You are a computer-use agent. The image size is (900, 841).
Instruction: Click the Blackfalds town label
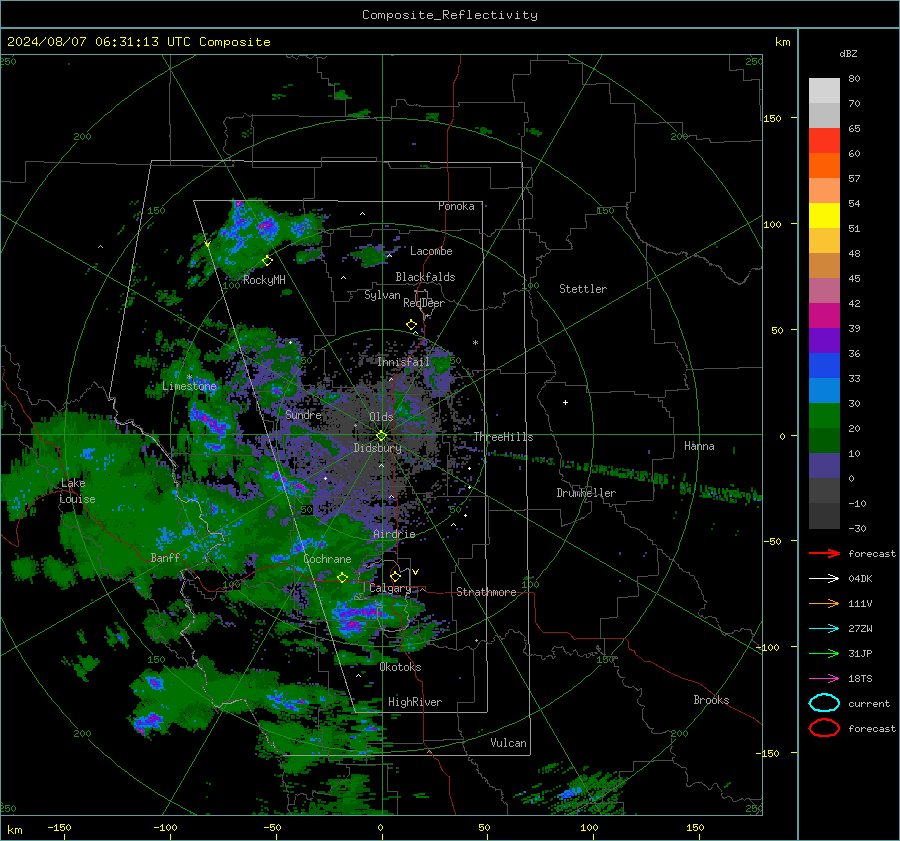[425, 277]
